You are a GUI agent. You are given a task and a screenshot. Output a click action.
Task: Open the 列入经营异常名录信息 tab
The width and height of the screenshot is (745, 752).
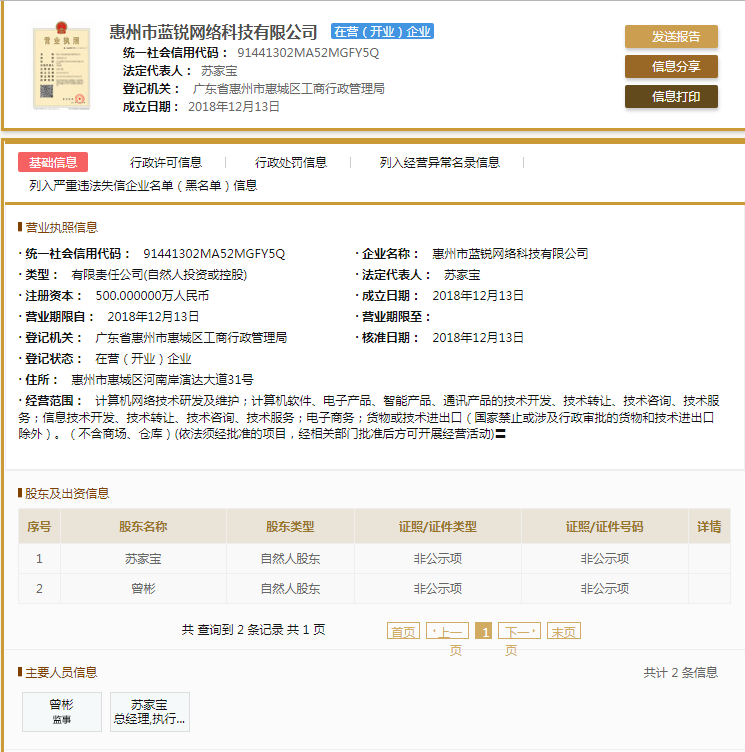(x=440, y=162)
